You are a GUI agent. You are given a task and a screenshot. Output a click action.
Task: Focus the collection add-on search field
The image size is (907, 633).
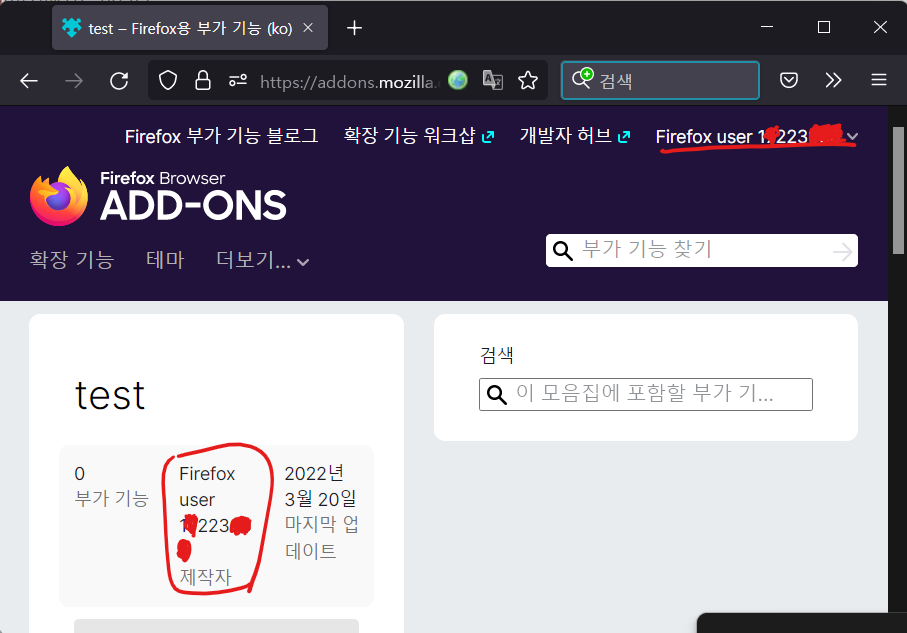pos(646,395)
